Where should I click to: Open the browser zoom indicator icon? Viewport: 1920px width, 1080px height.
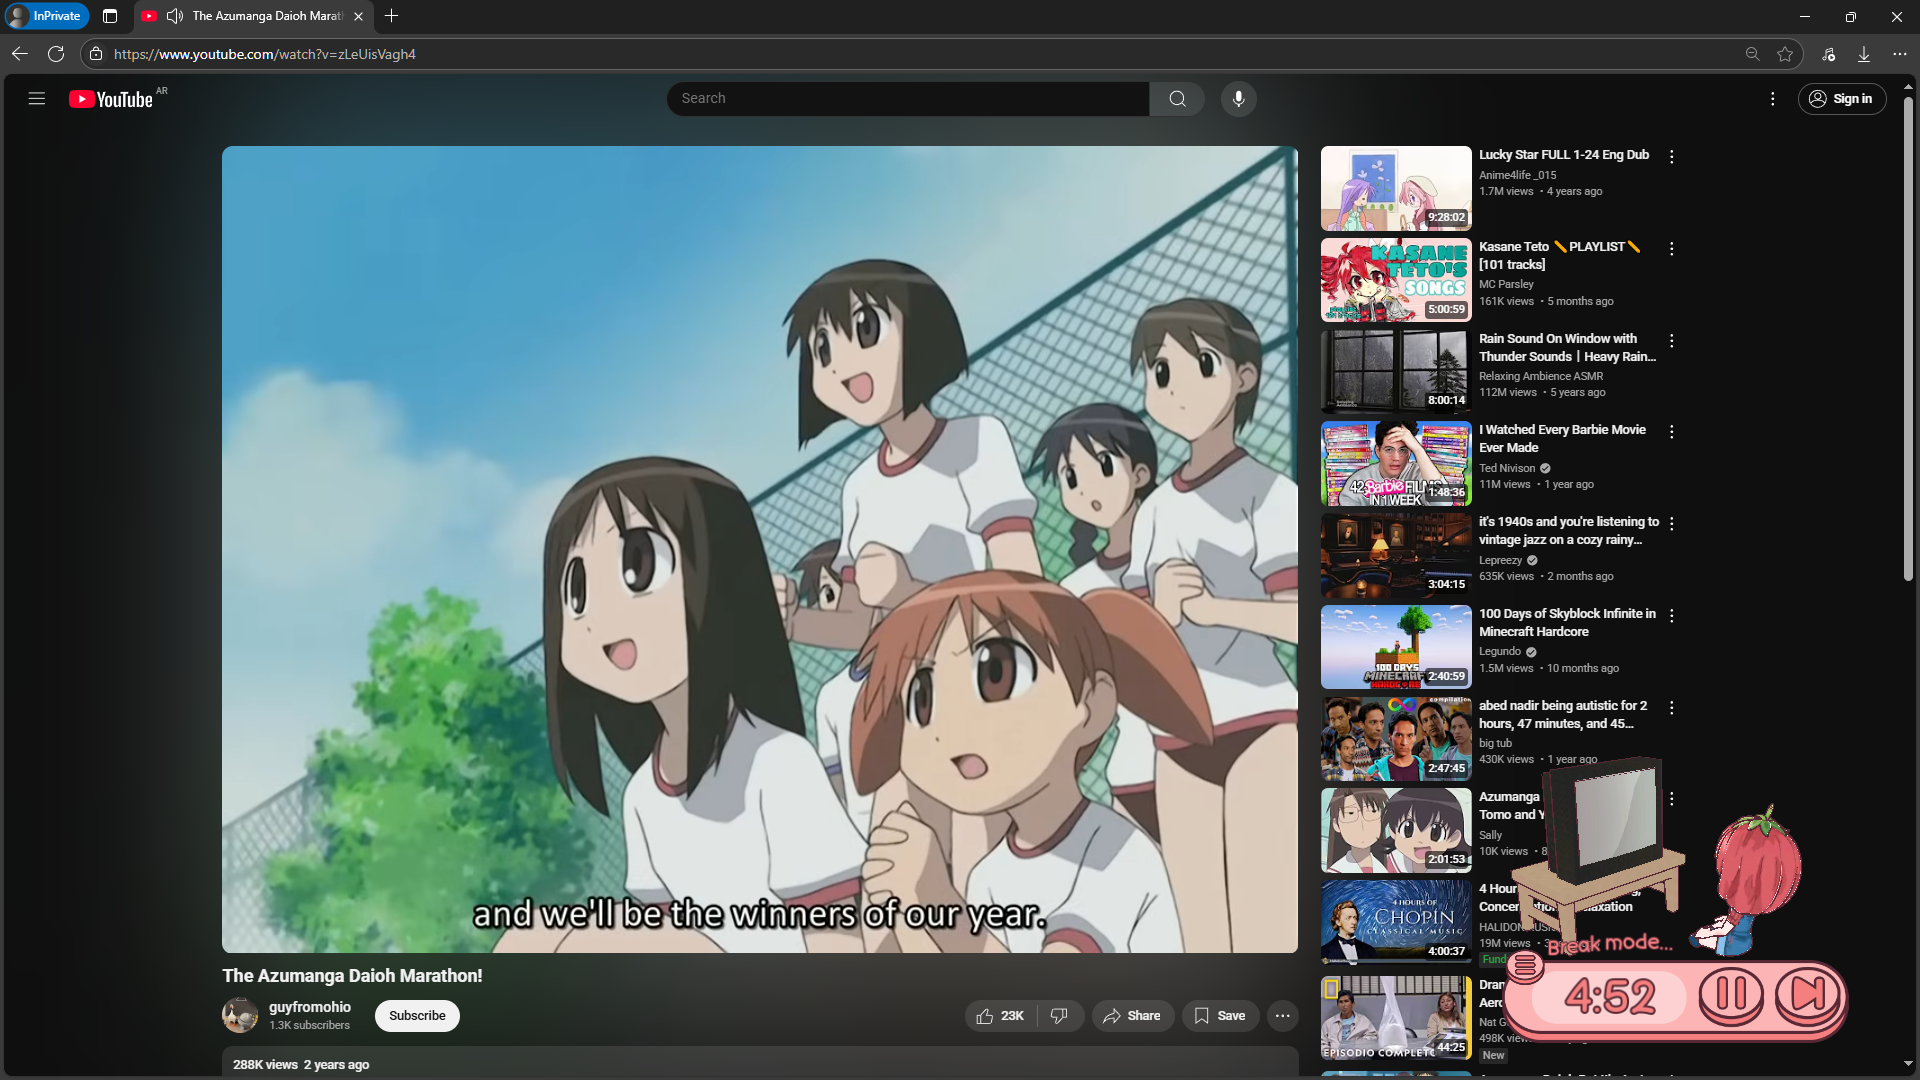(1752, 54)
